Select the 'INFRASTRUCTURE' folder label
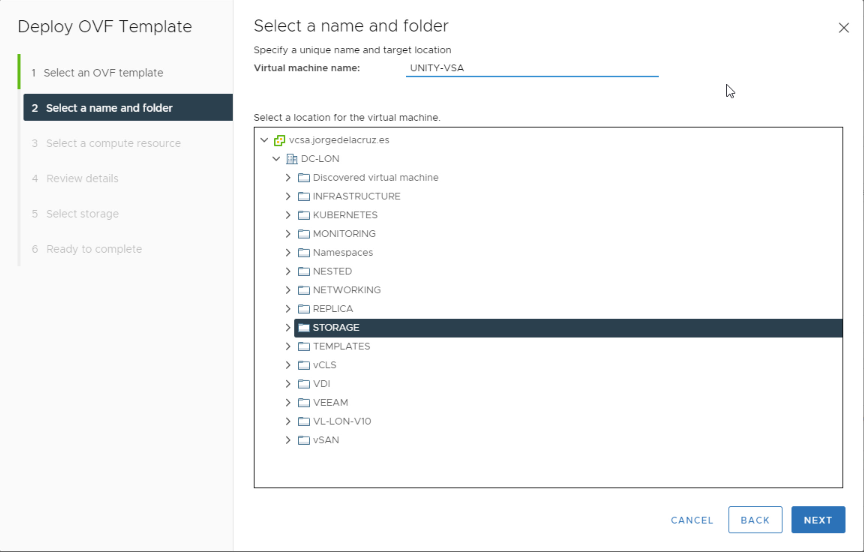864x552 pixels. [x=357, y=196]
